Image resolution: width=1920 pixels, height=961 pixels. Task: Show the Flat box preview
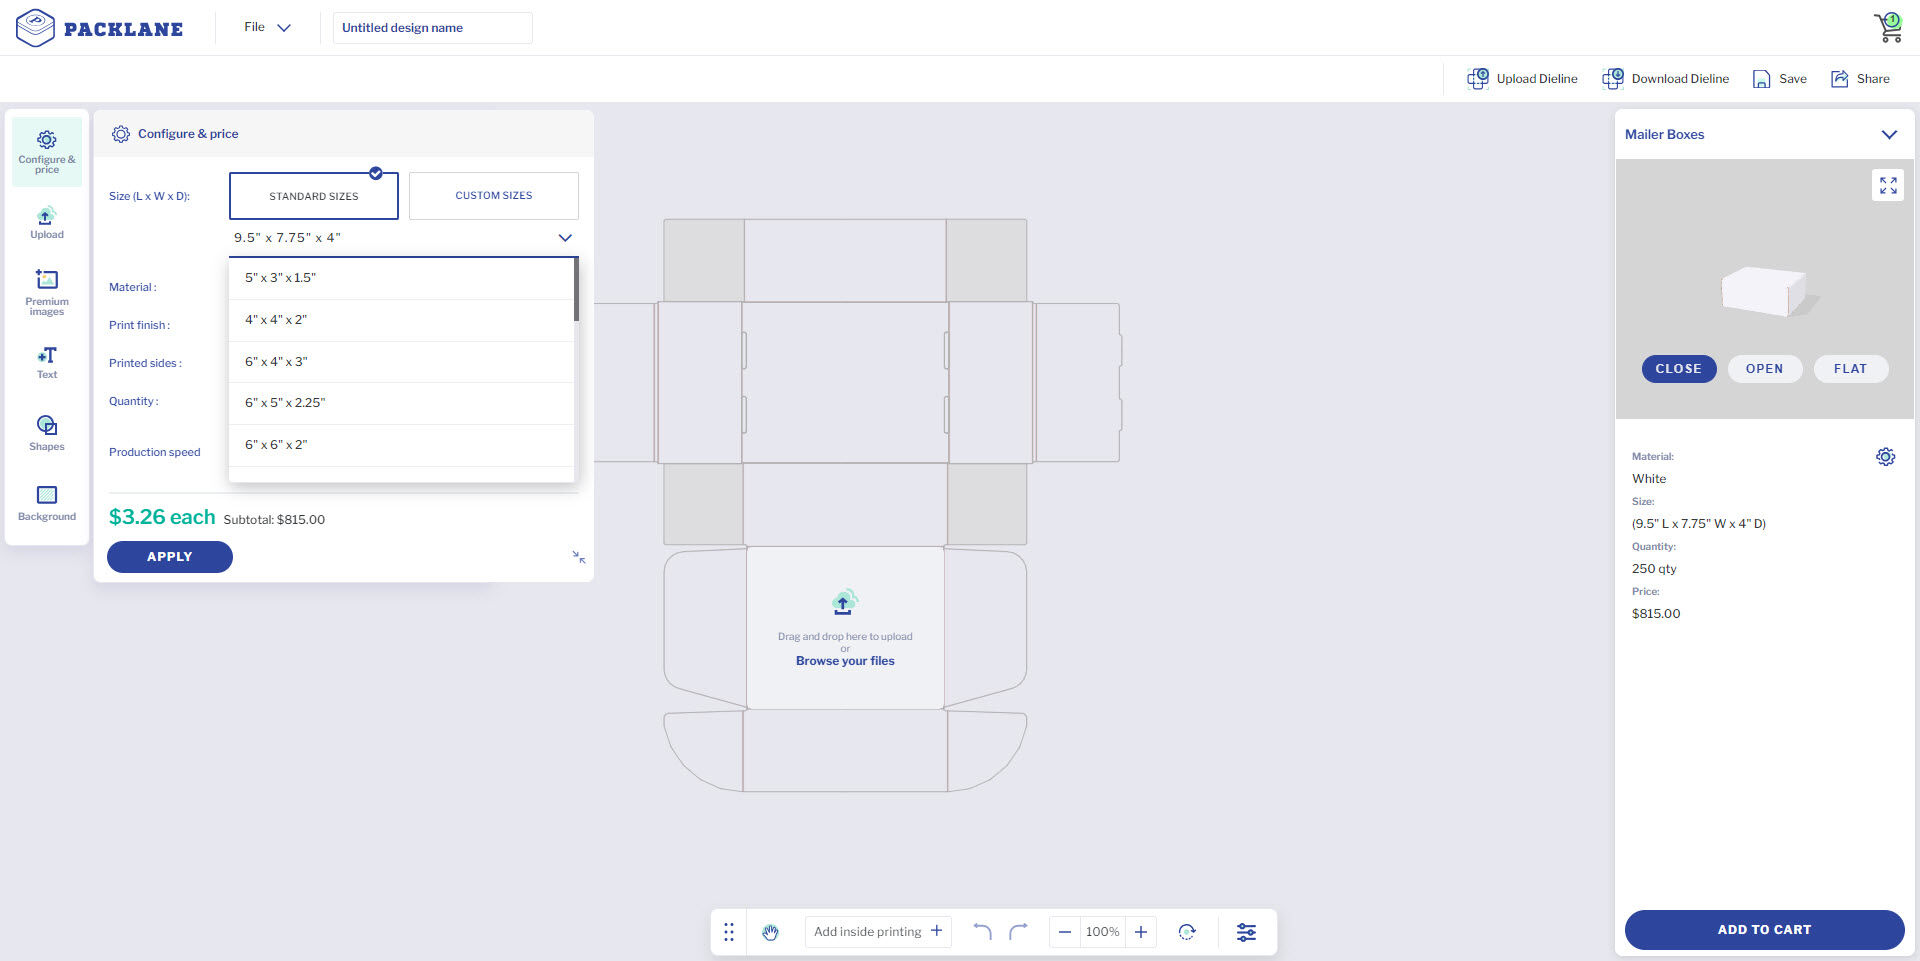(x=1849, y=369)
